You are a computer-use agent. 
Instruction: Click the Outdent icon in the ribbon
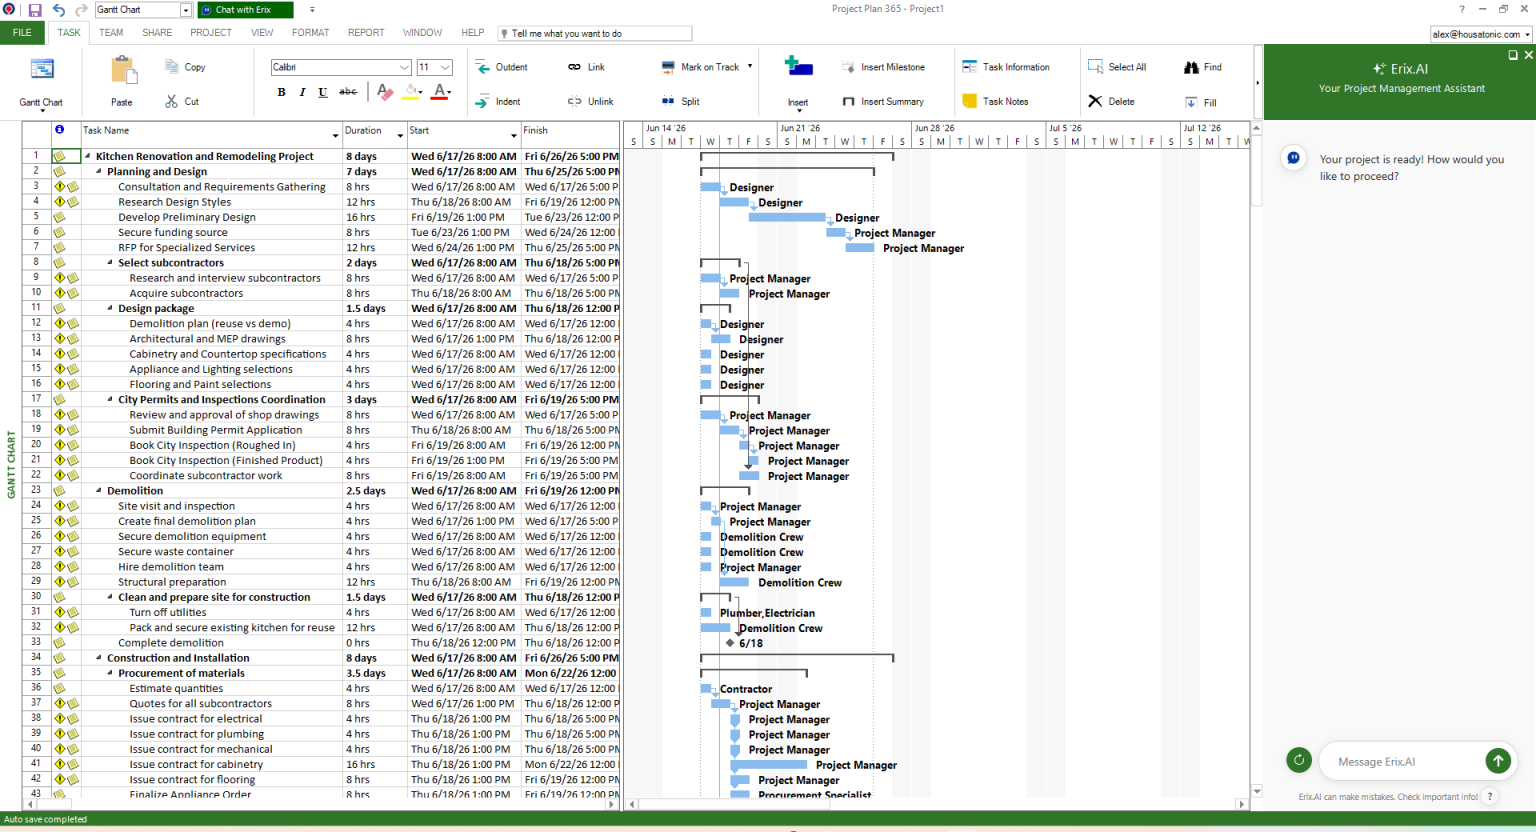tap(483, 67)
